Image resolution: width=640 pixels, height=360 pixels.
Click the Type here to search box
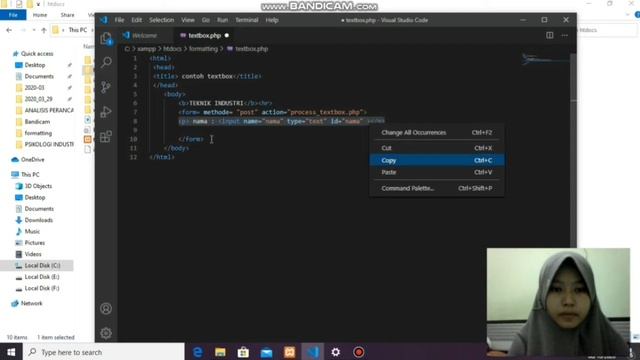click(x=104, y=352)
